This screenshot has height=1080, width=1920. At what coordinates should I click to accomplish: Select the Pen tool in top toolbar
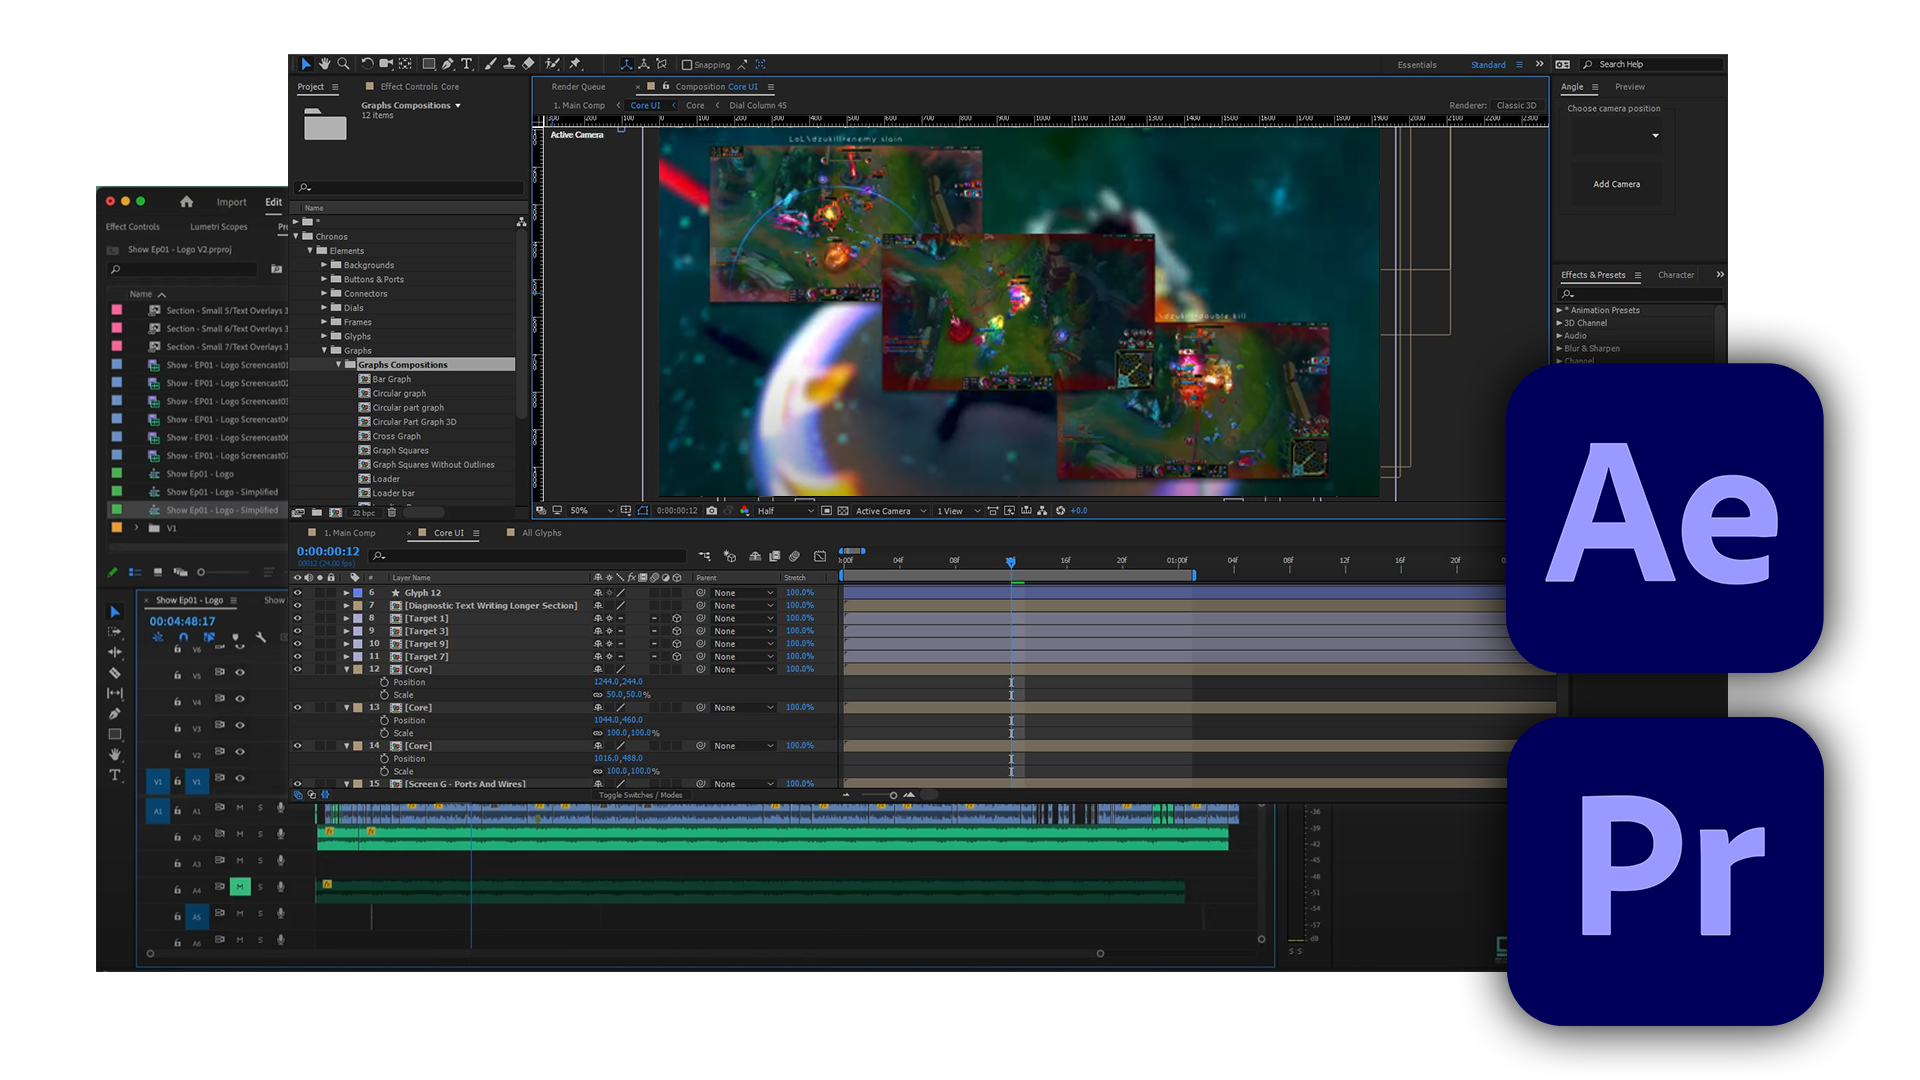pyautogui.click(x=448, y=63)
